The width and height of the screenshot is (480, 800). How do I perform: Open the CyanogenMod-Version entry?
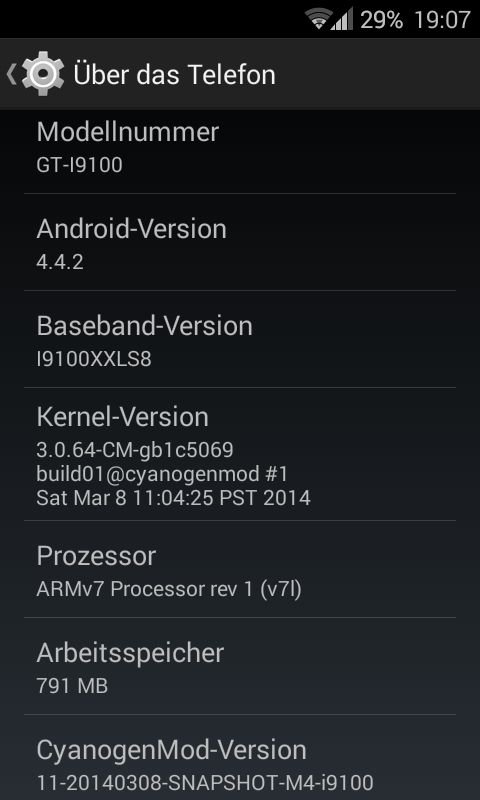coord(240,758)
